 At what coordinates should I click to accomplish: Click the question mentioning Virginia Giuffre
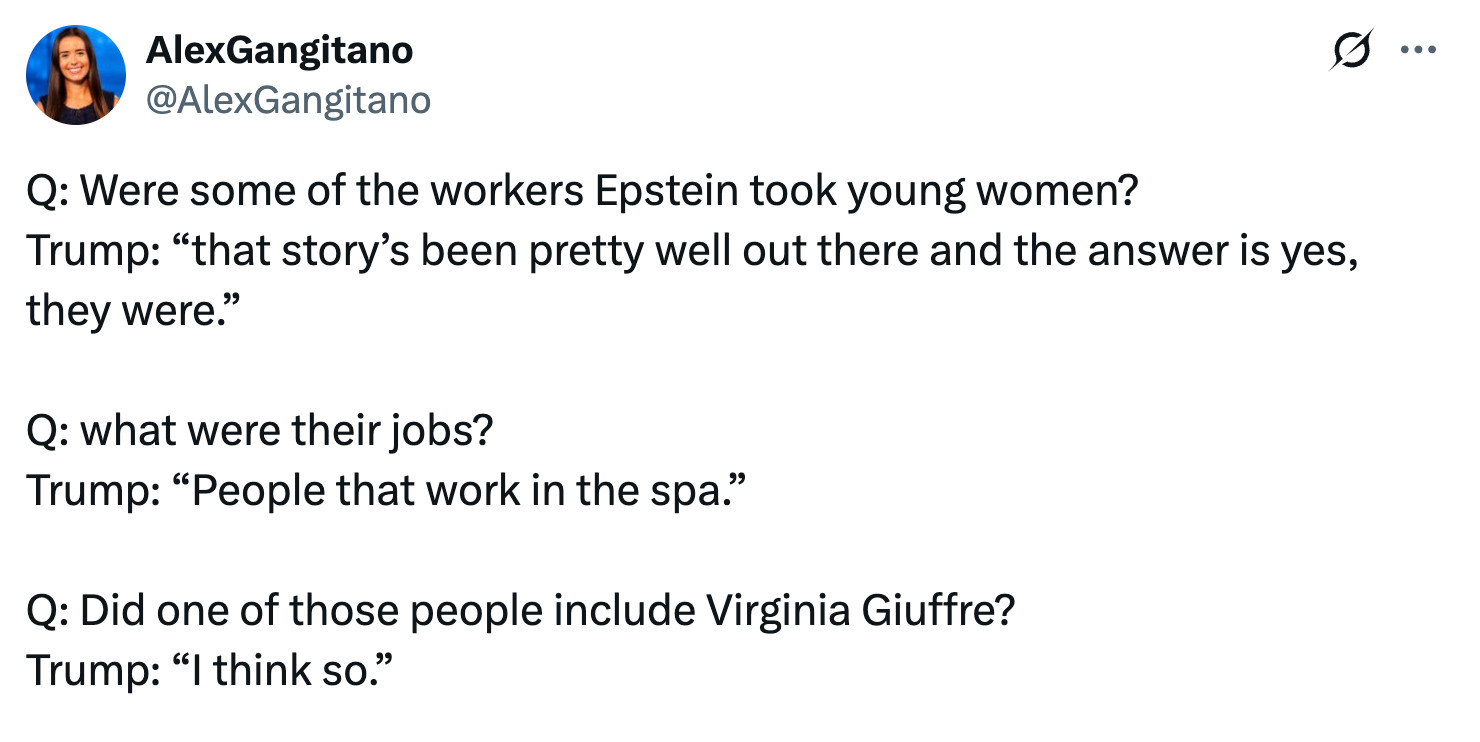pos(521,611)
